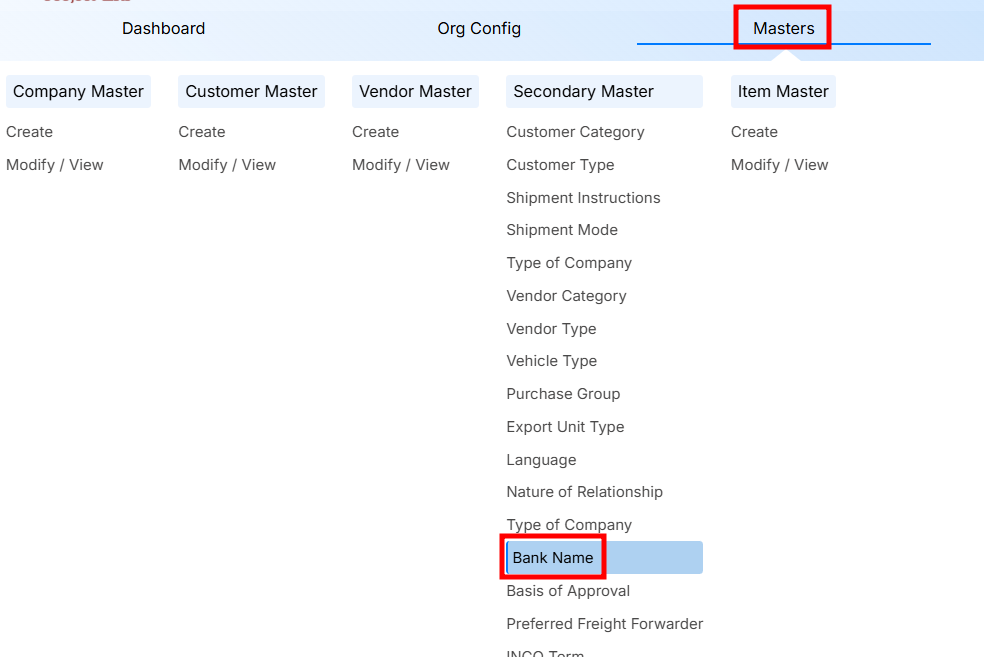Open the Purchase Group option
Screen dimensions: 984x657
[563, 393]
